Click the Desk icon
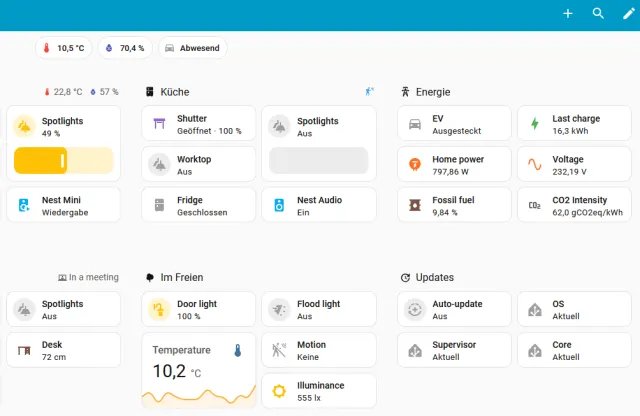Image resolution: width=640 pixels, height=416 pixels. 24,350
